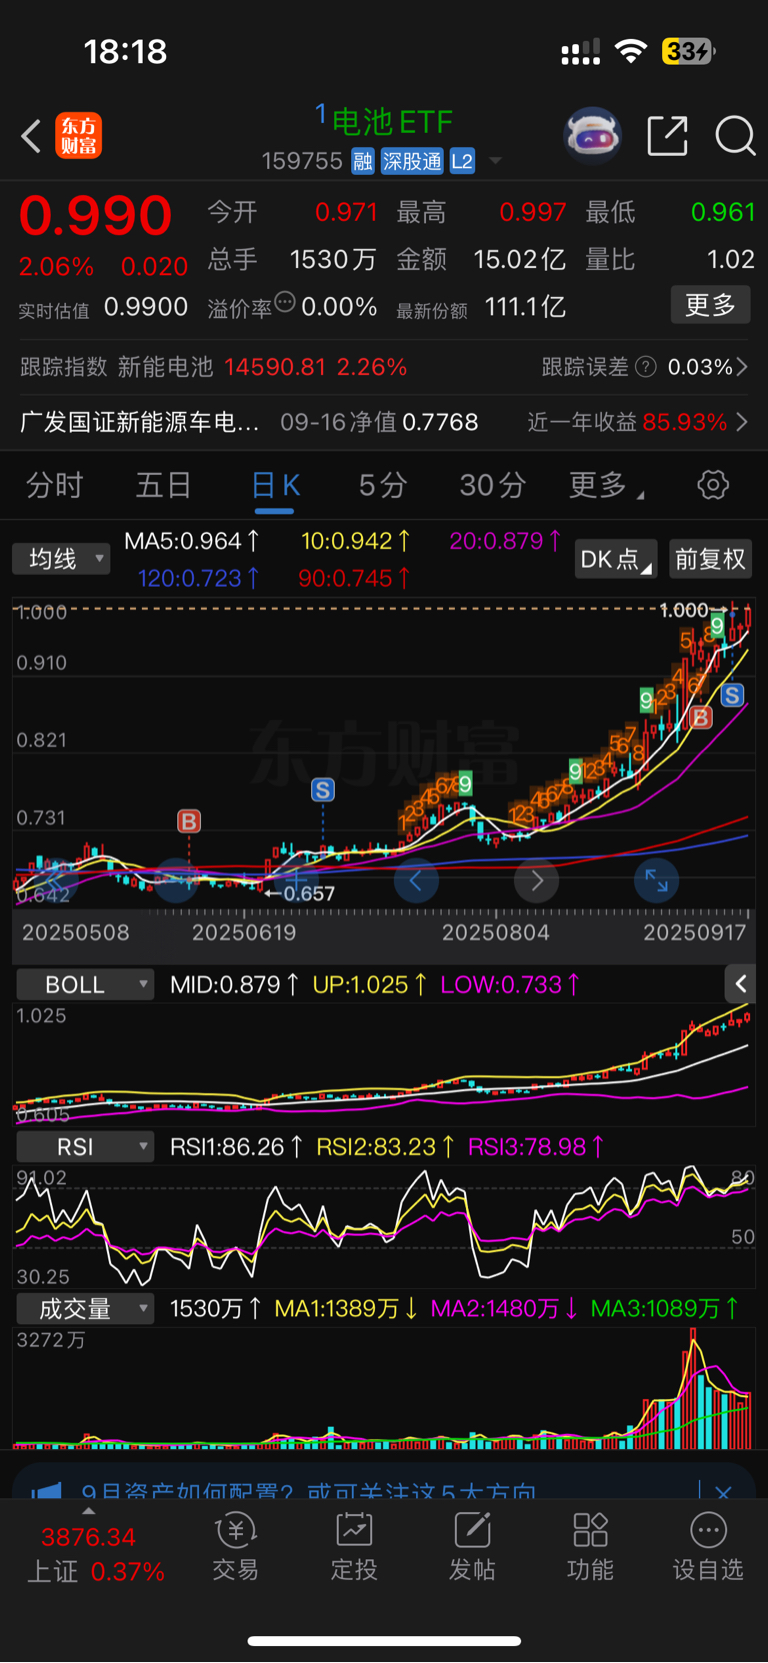Viewport: 768px width, 1663px height.
Task: Expand the stock code dropdown arrow
Action: pos(495,161)
